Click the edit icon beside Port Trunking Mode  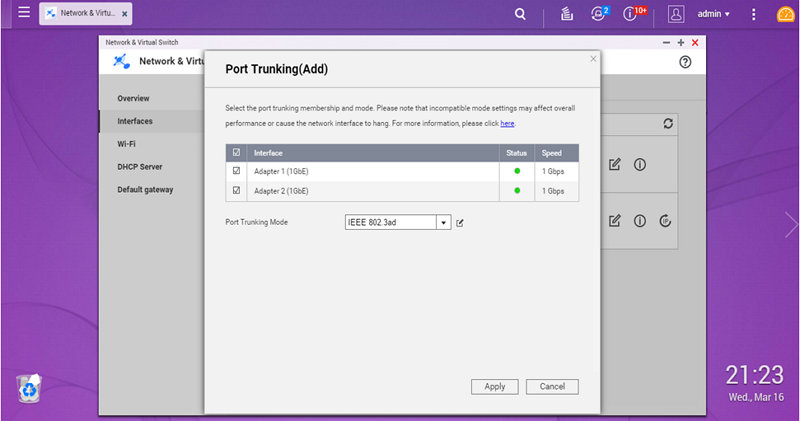(x=460, y=223)
